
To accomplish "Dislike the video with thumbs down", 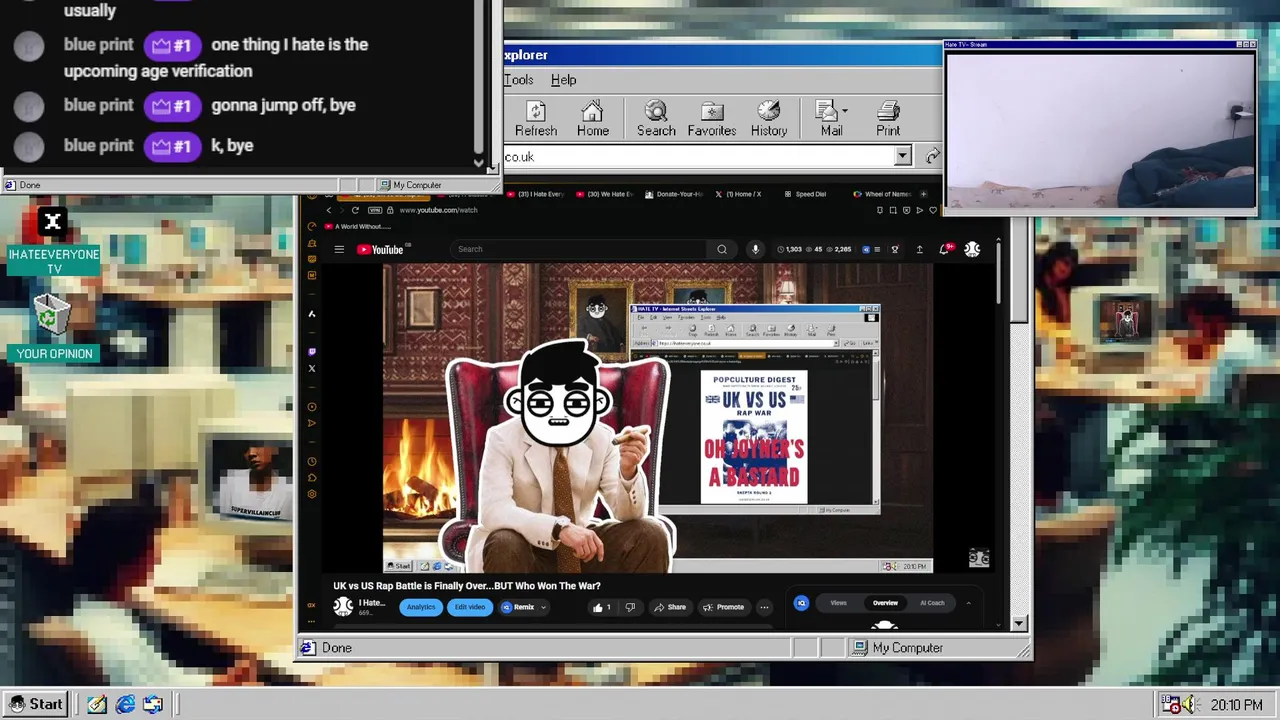I will (x=630, y=607).
